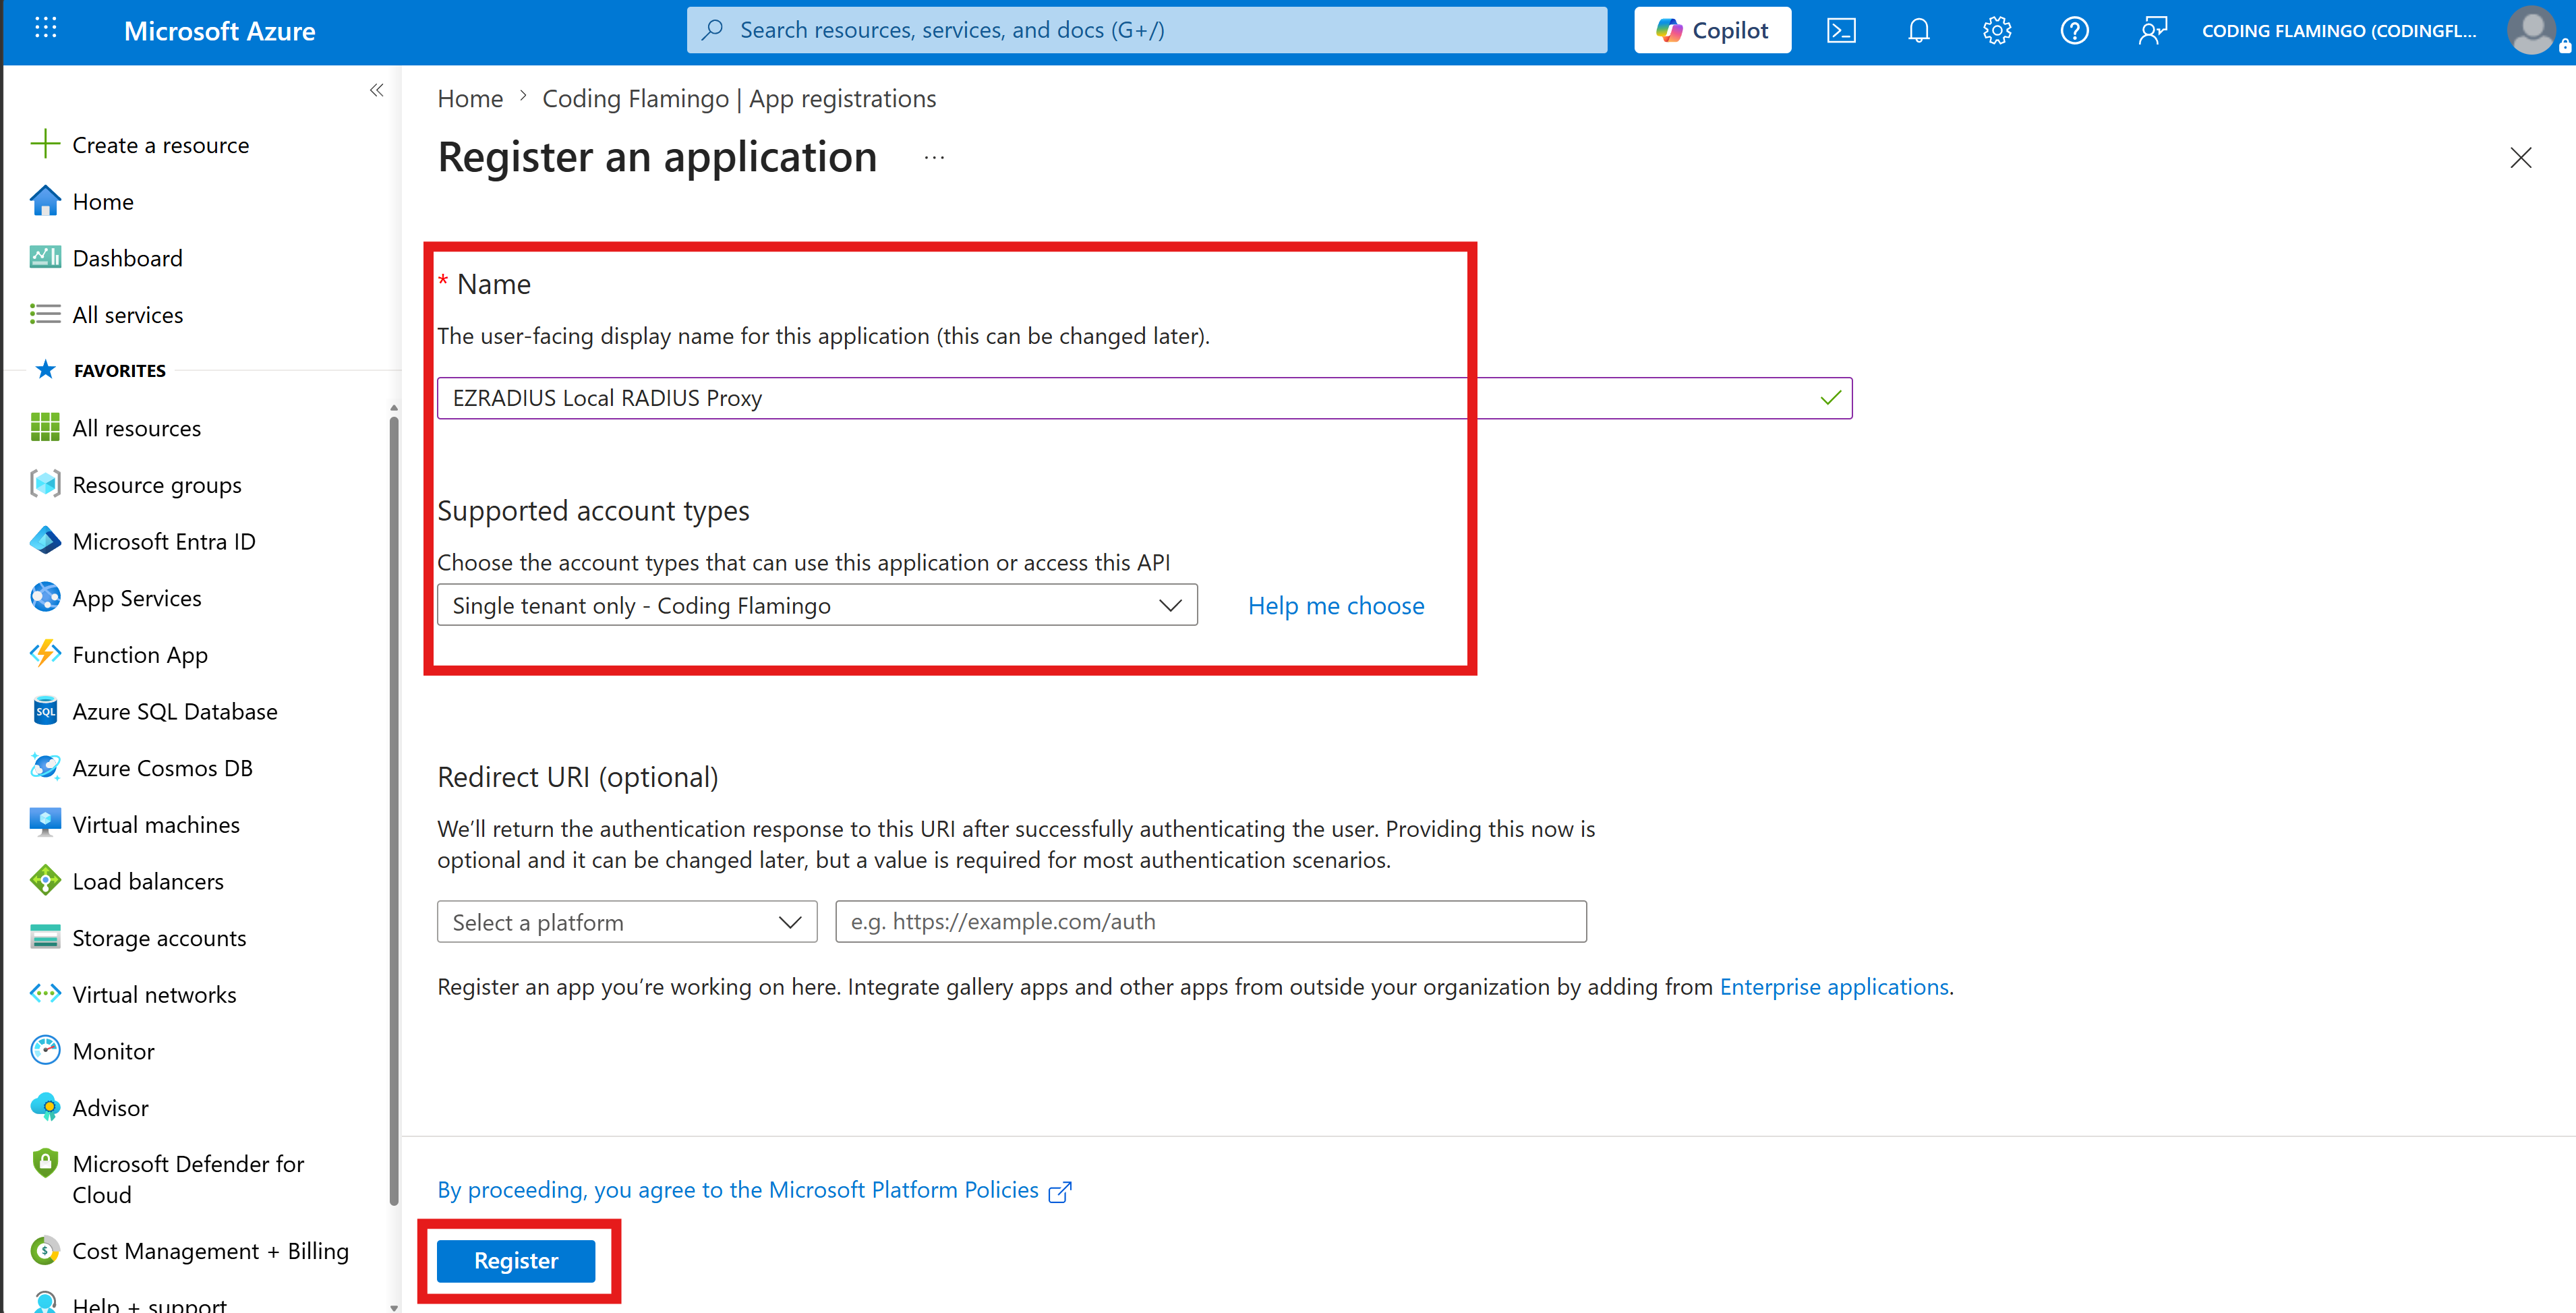
Task: Click the Dashboard chart icon
Action: pyautogui.click(x=45, y=258)
